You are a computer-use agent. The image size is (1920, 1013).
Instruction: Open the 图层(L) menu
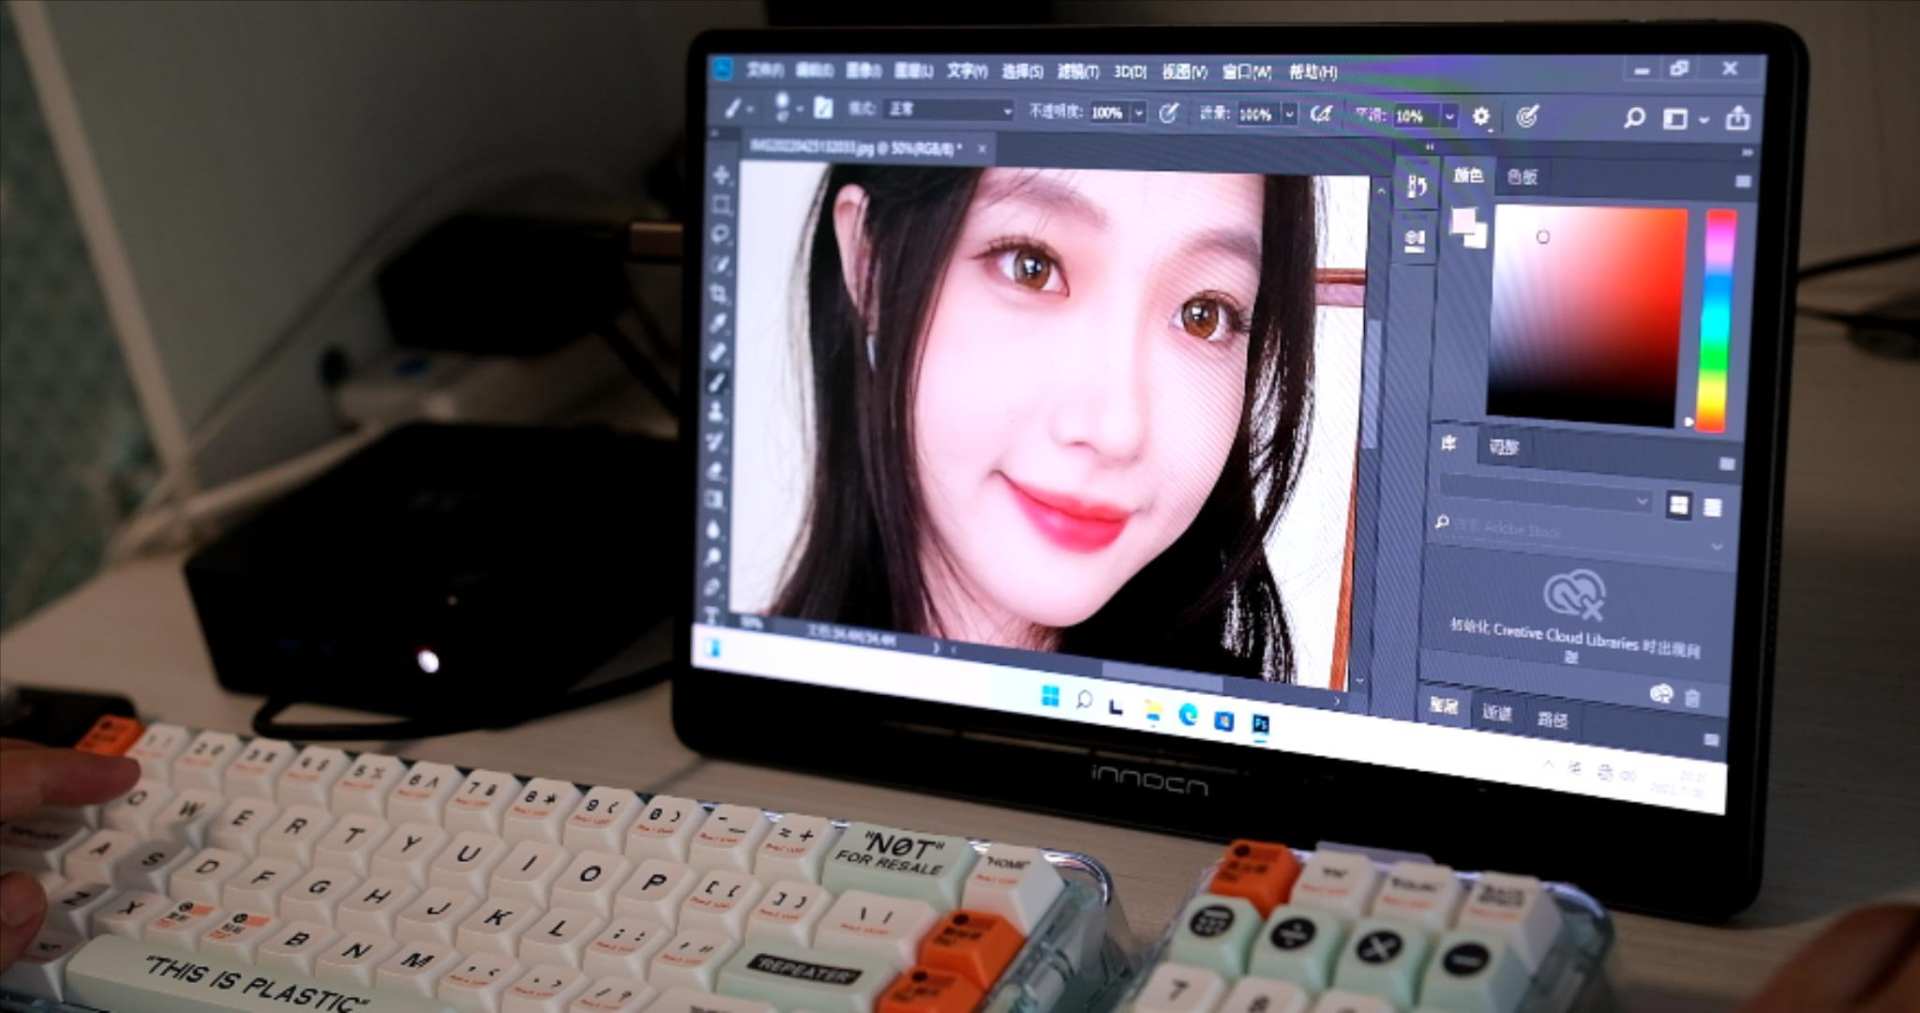tap(913, 70)
